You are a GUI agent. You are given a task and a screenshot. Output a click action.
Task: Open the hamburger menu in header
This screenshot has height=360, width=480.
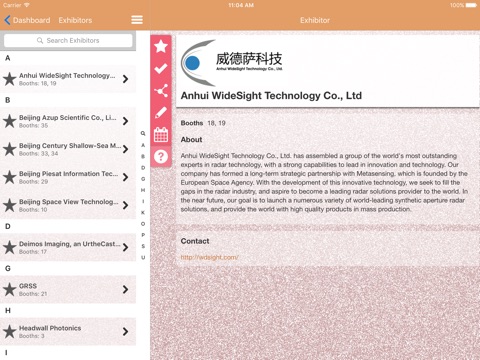coord(137,20)
